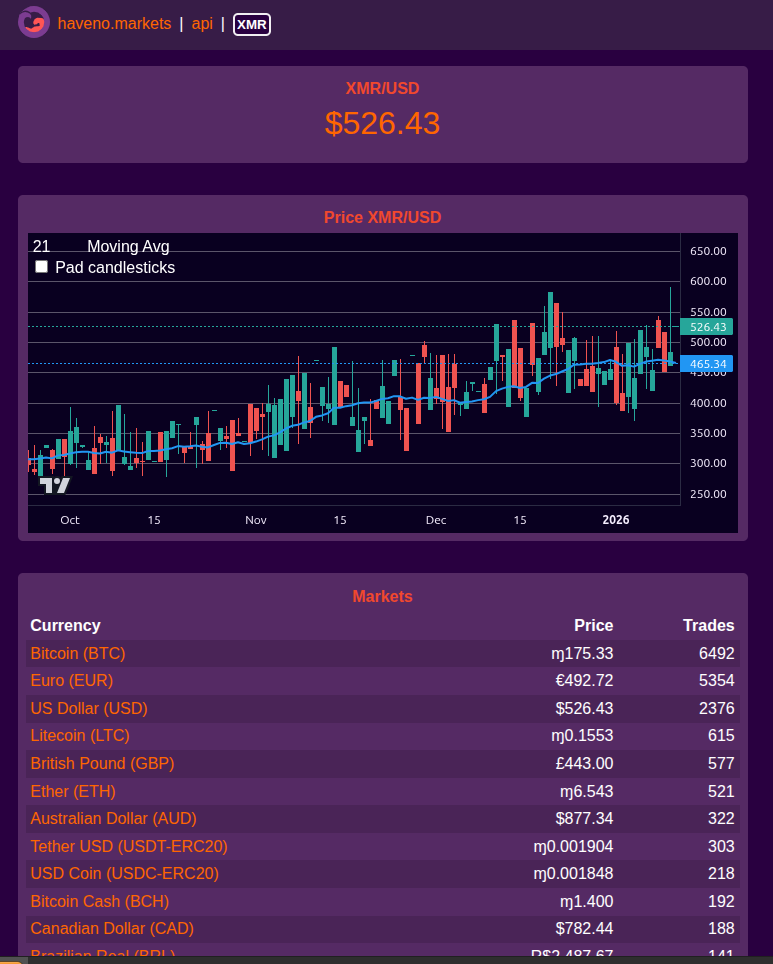Open the USD Coin (USDC-ERC20) market
773x964 pixels.
[125, 874]
